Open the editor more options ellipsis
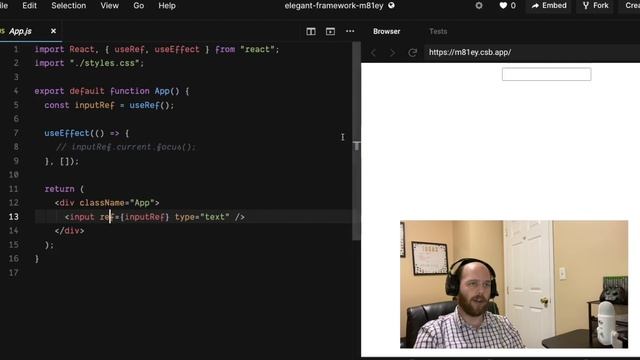The width and height of the screenshot is (640, 360). pyautogui.click(x=350, y=31)
